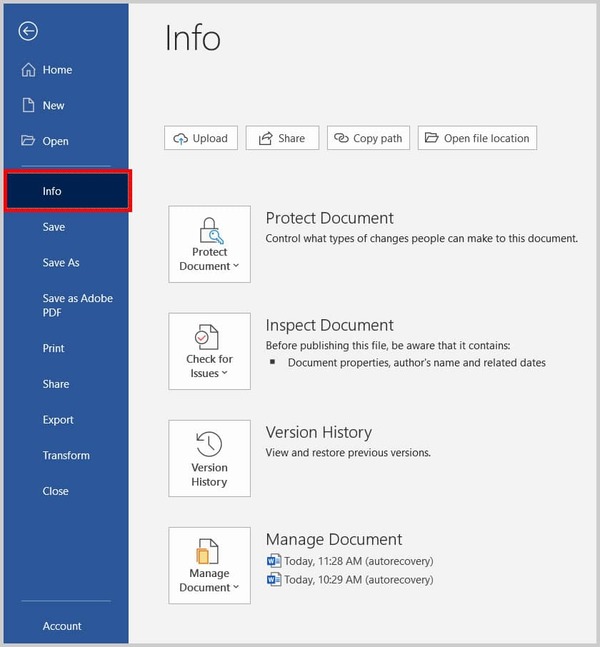The width and height of the screenshot is (600, 647).
Task: Click the Word icon beside 10:29 AM version
Action: pyautogui.click(x=274, y=580)
